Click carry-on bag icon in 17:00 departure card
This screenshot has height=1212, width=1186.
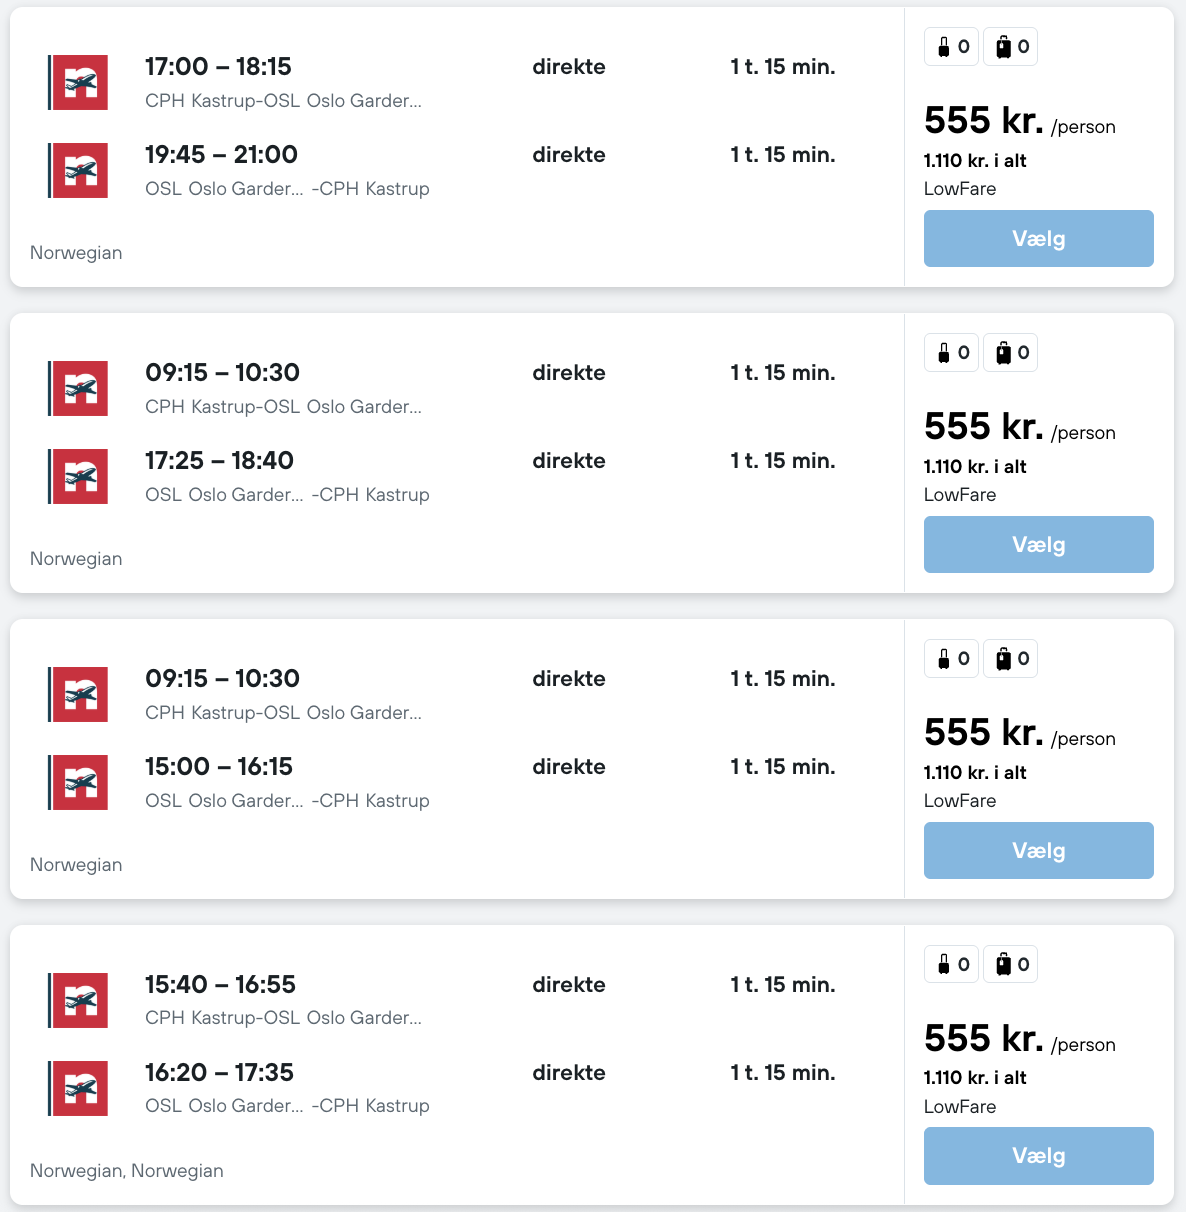tap(944, 47)
